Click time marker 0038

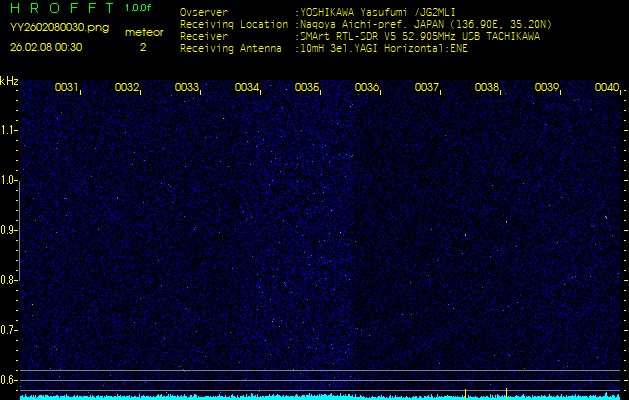486,87
